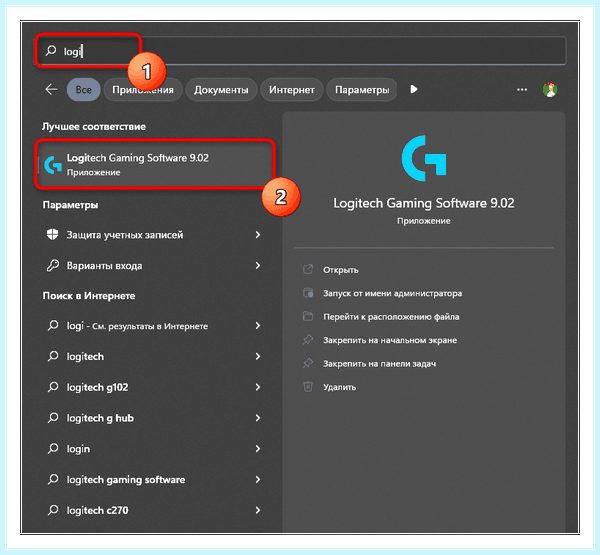
Task: Switch to the 'Интернет' filter tab
Action: point(292,90)
